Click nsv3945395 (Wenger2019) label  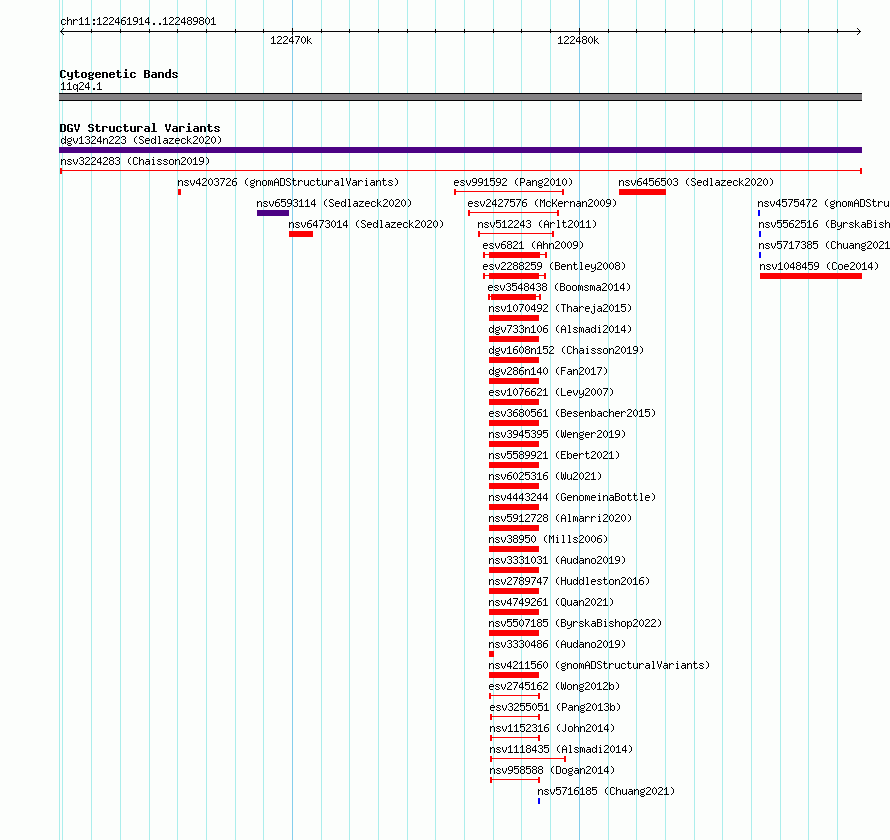(557, 434)
